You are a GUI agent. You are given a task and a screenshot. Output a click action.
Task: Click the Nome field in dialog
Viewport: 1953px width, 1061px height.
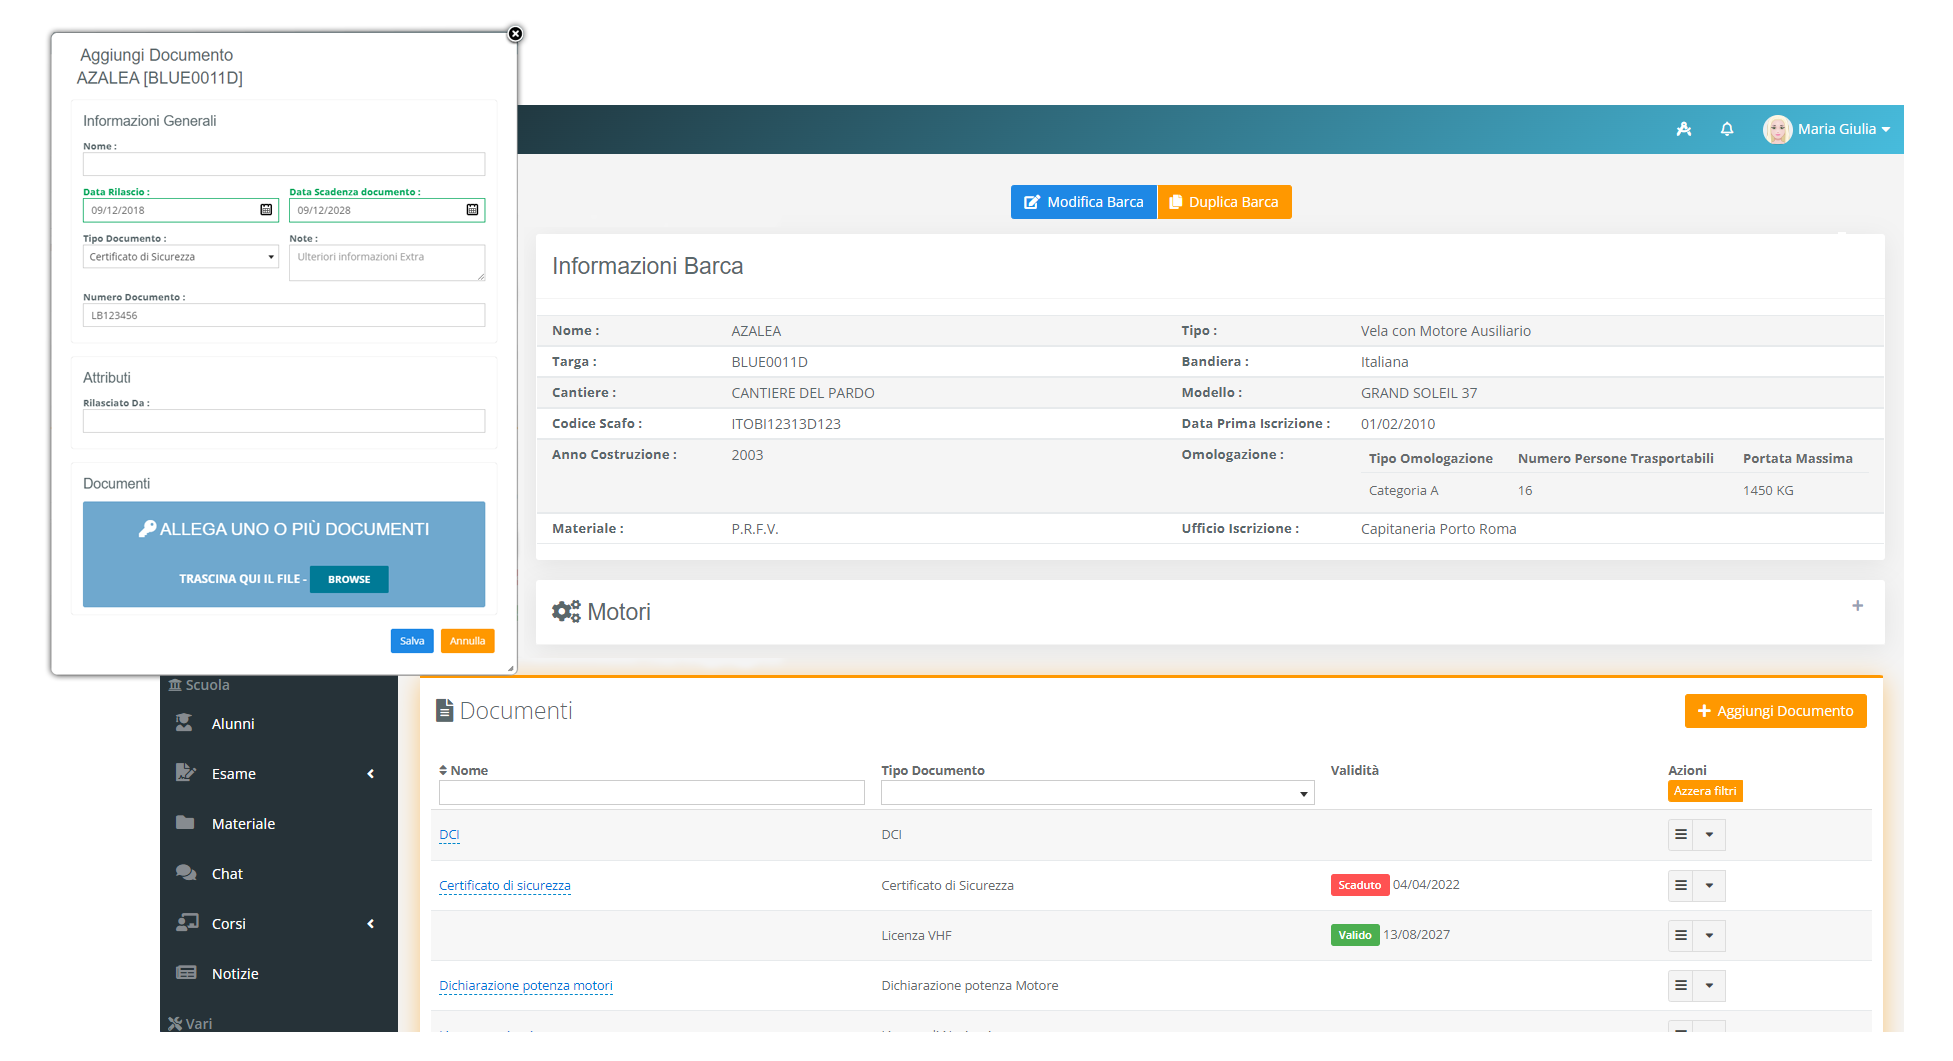[x=284, y=164]
